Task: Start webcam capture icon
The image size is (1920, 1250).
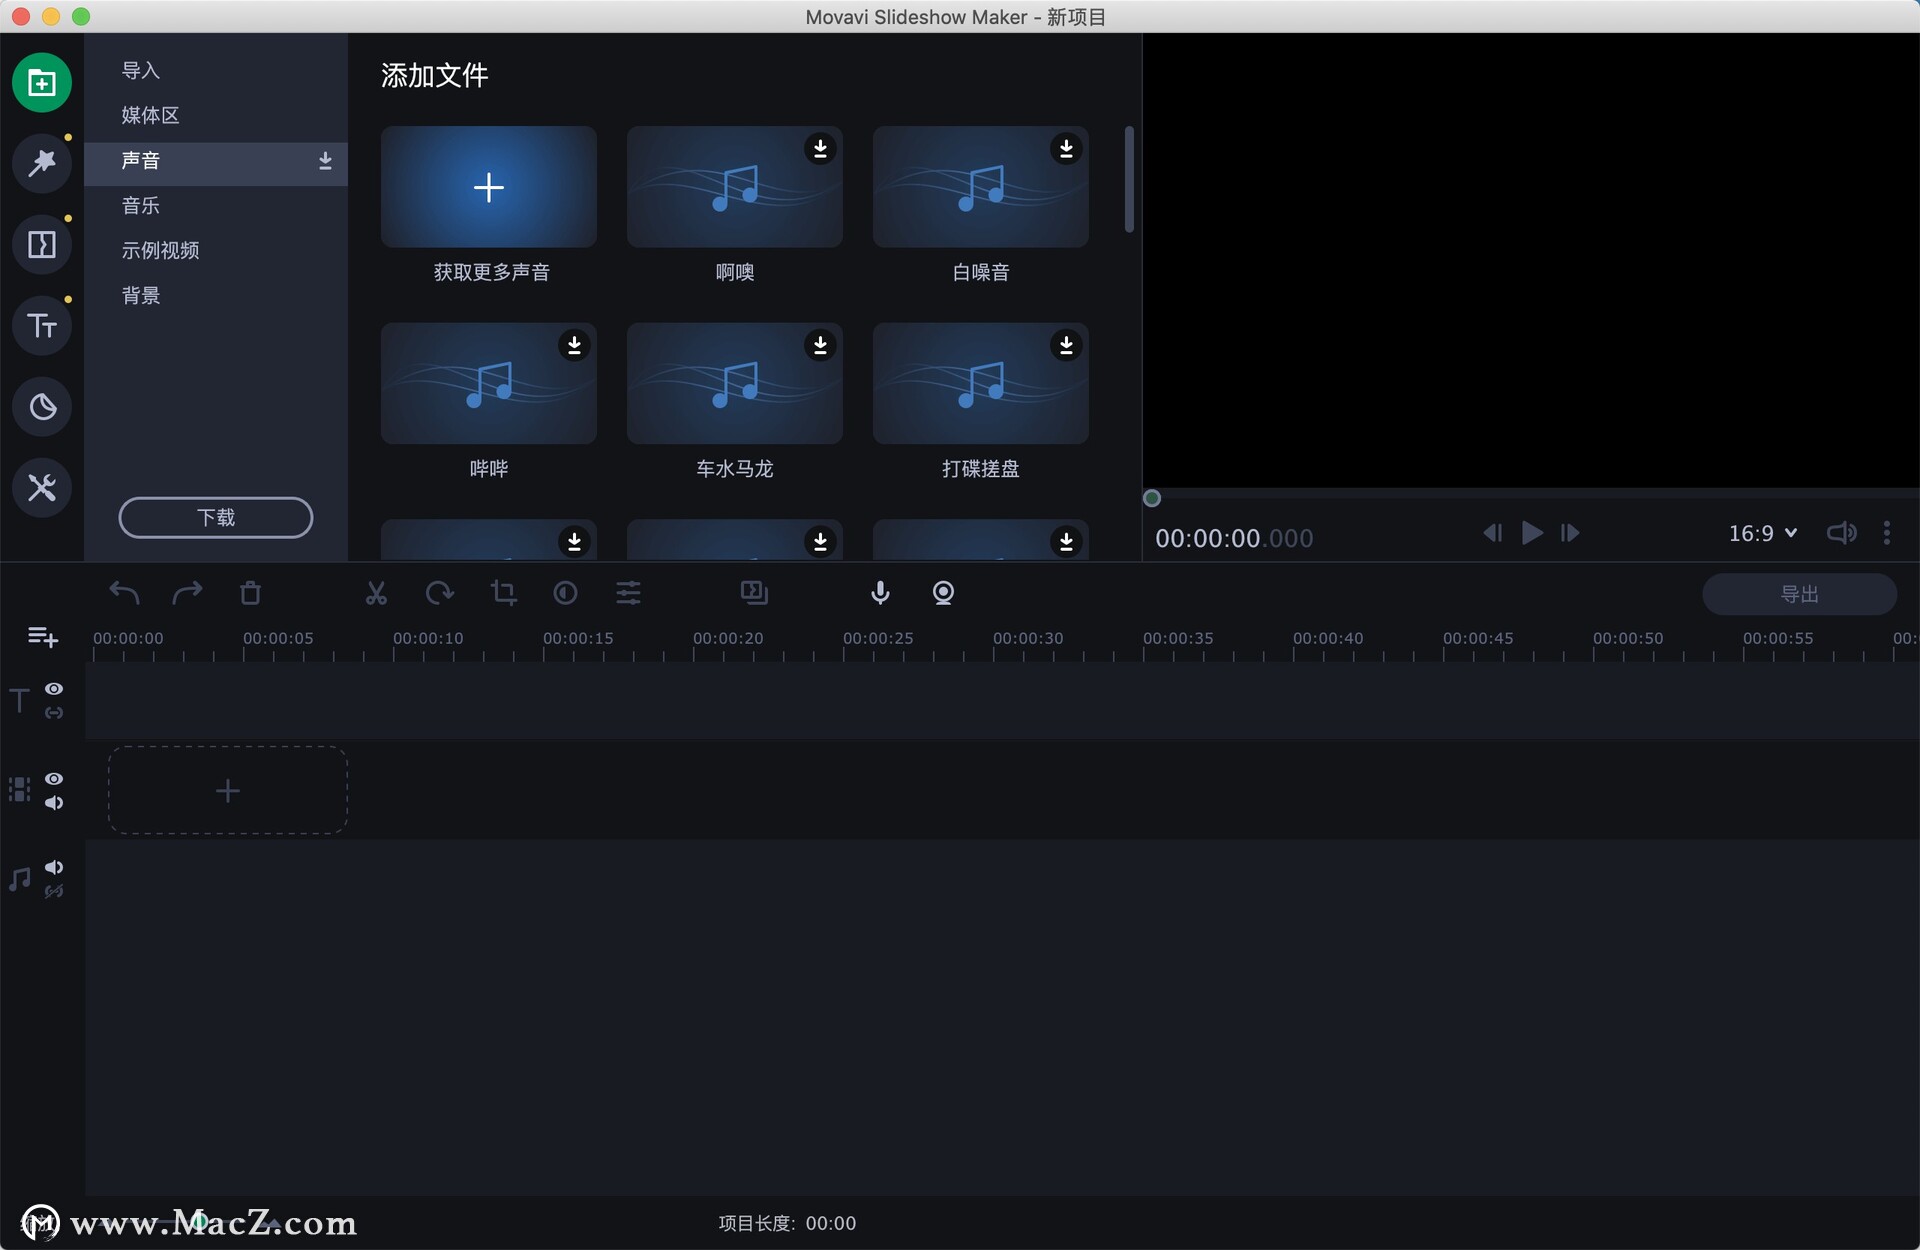Action: tap(943, 593)
